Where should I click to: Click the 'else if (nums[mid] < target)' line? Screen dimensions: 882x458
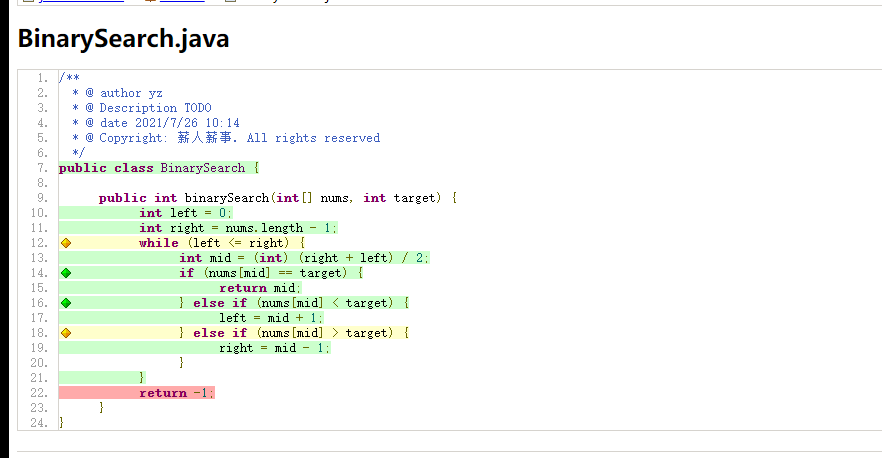pos(294,303)
